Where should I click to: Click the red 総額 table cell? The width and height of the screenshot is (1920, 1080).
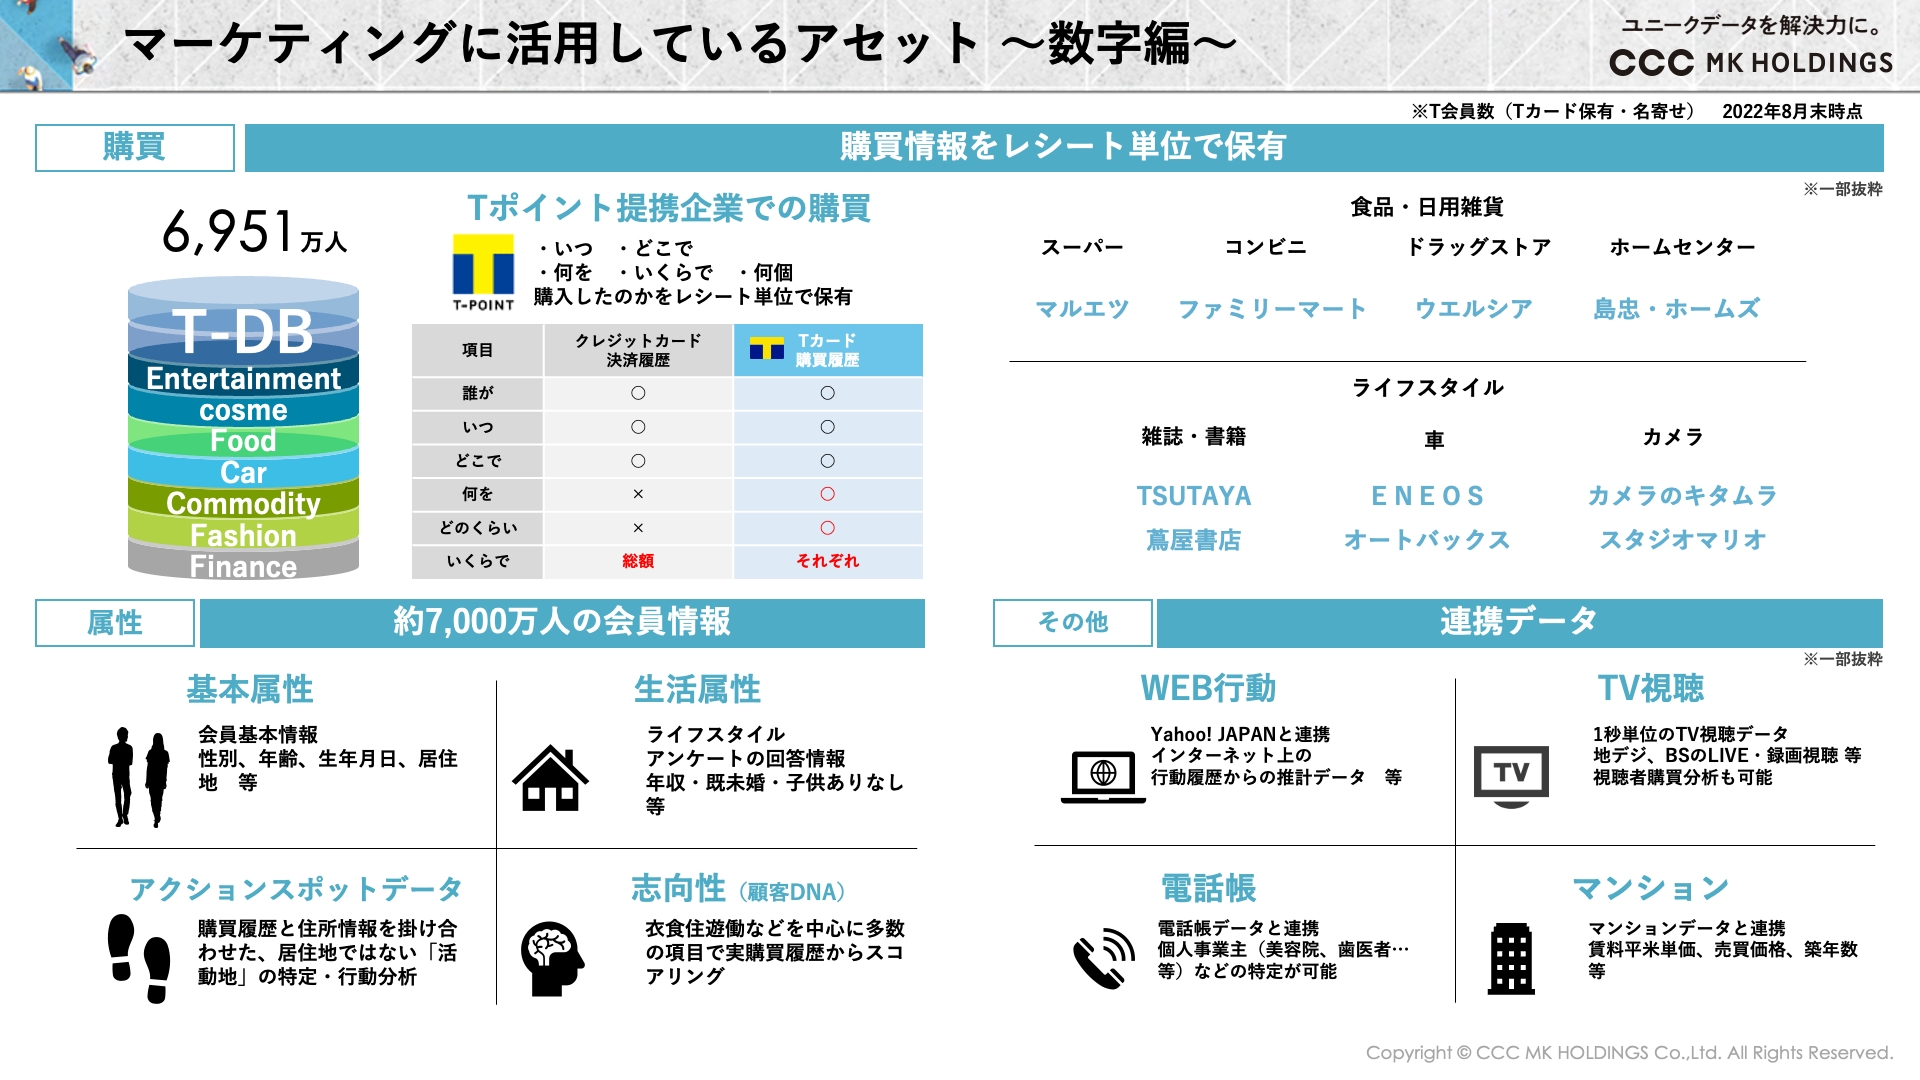638,561
